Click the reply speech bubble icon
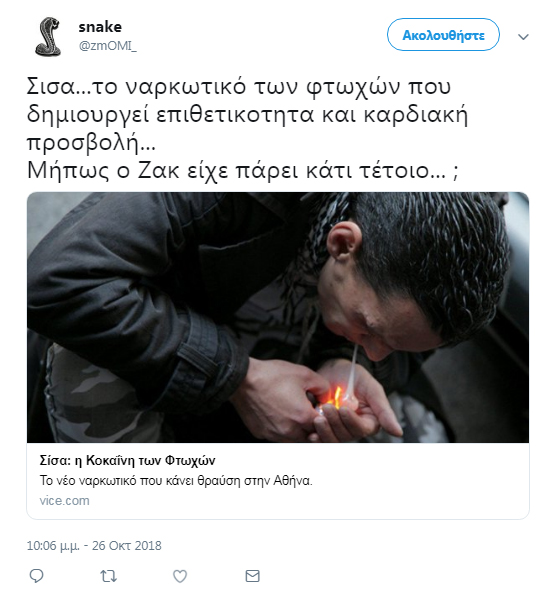The width and height of the screenshot is (555, 599). pos(37,576)
